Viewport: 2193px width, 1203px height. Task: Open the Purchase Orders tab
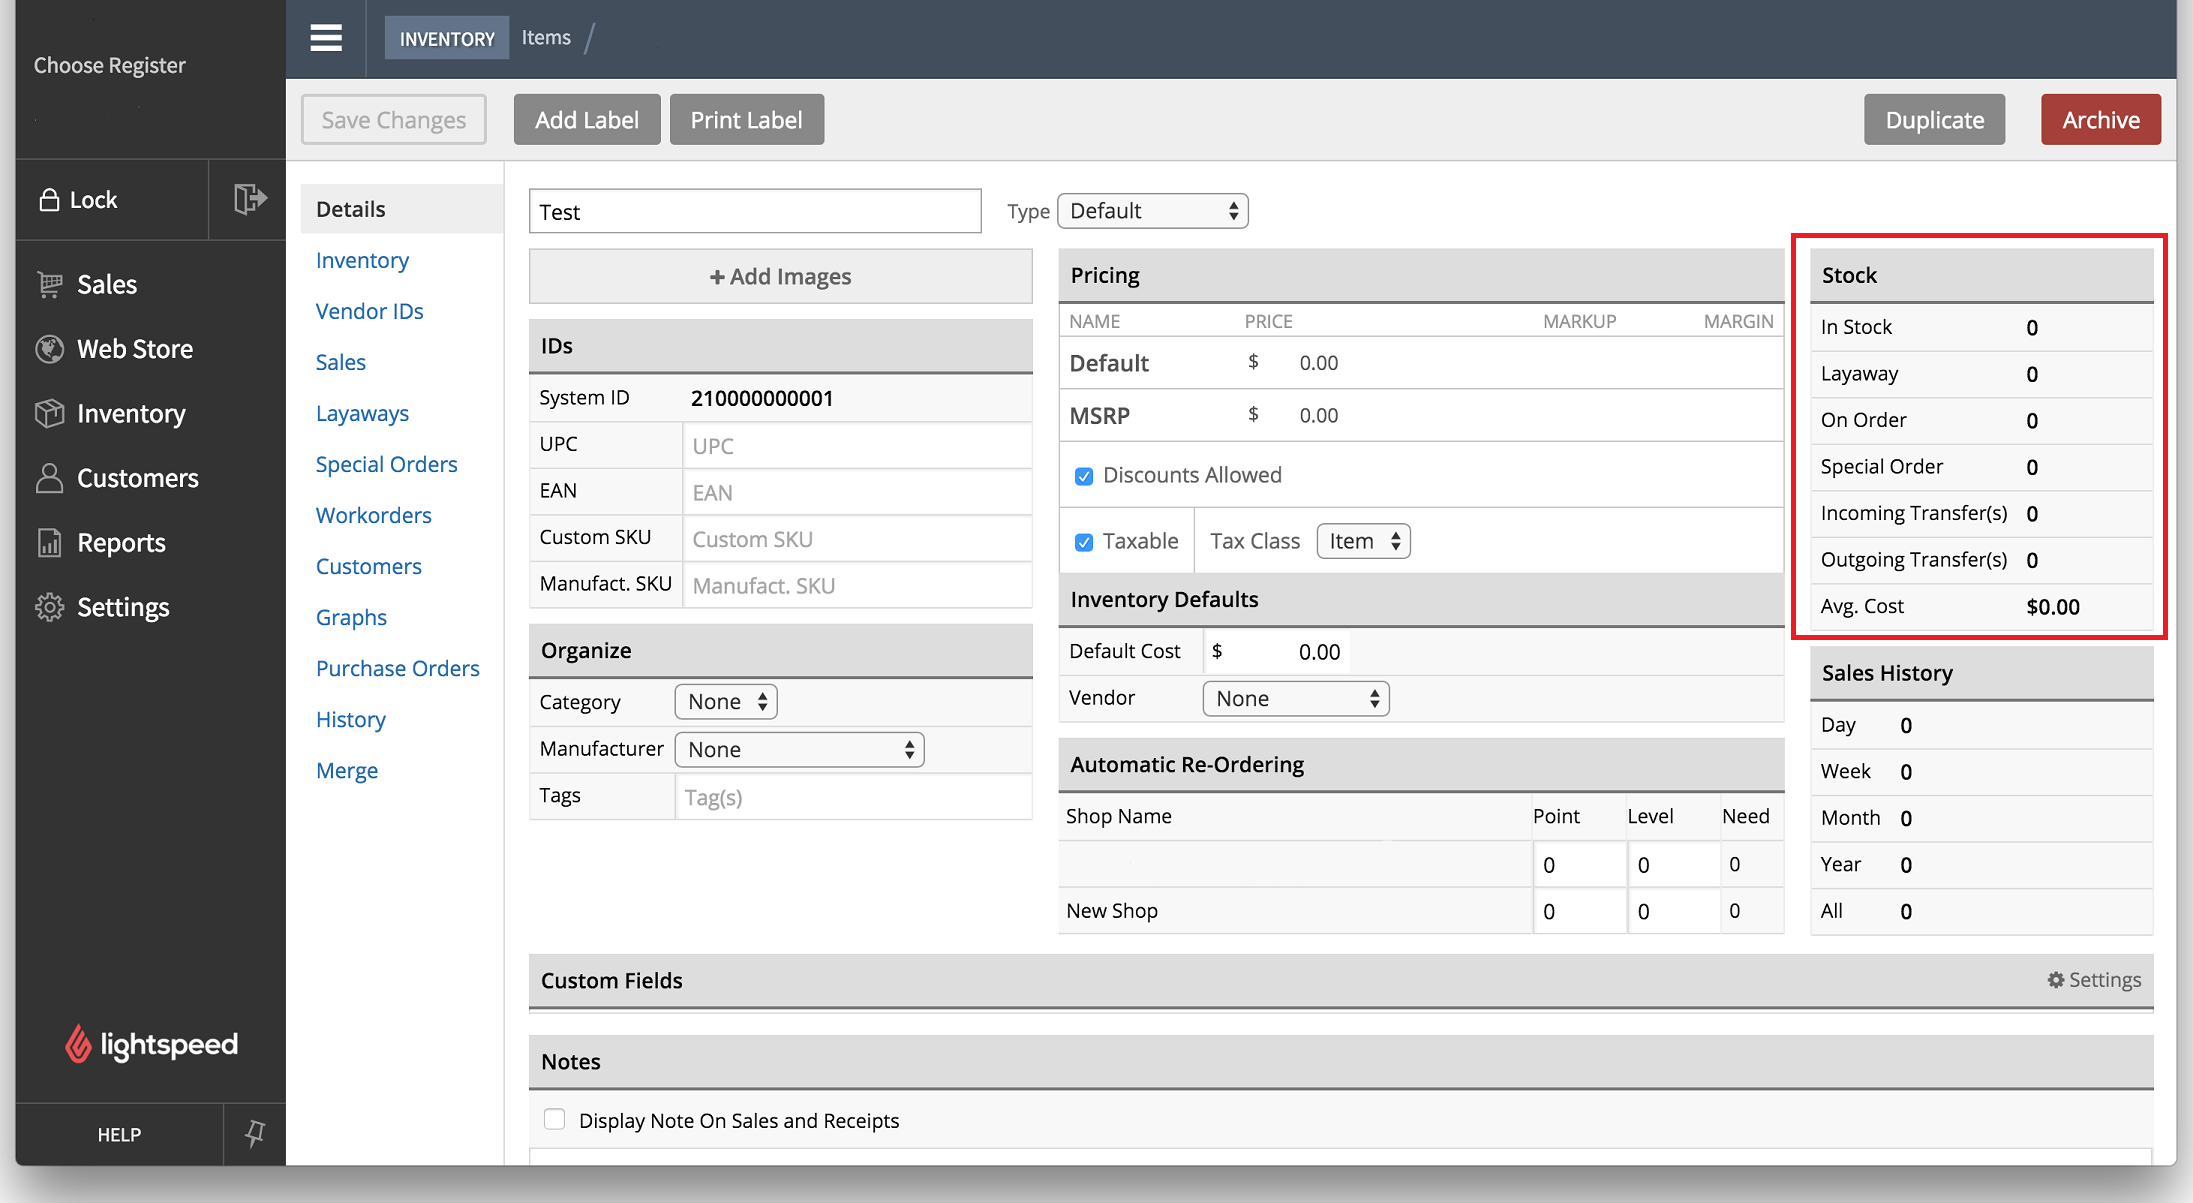(398, 668)
